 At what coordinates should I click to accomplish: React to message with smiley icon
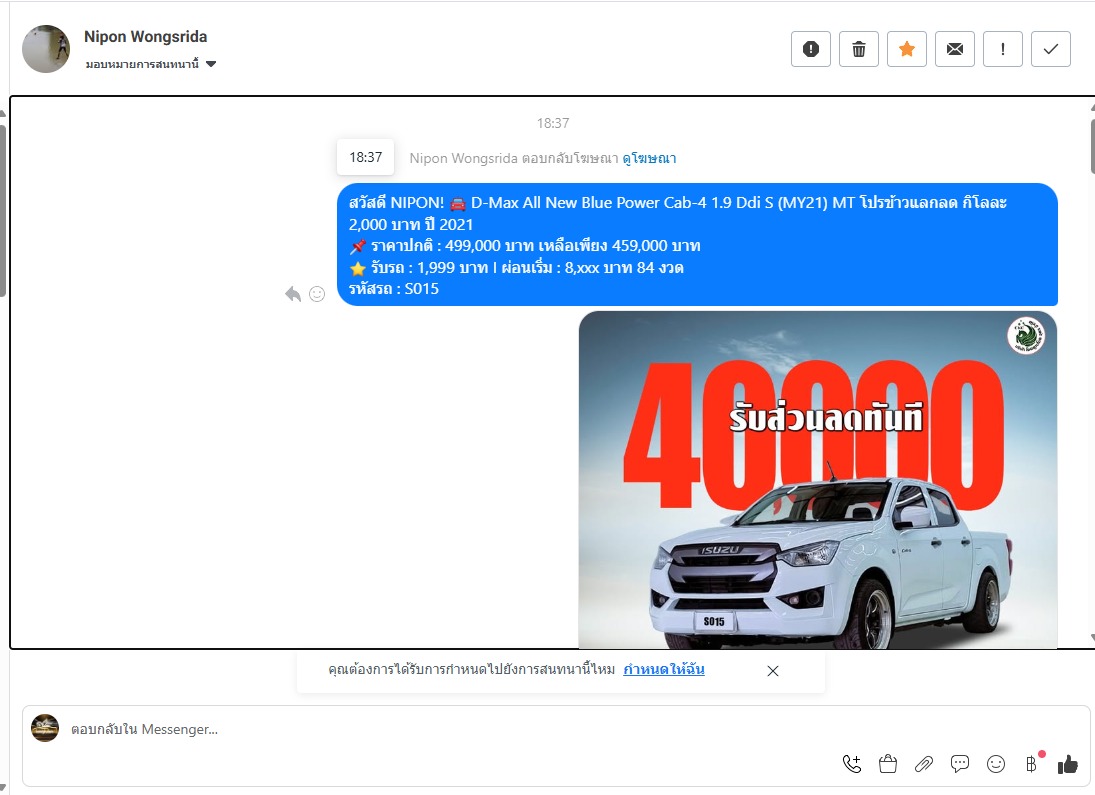[317, 294]
